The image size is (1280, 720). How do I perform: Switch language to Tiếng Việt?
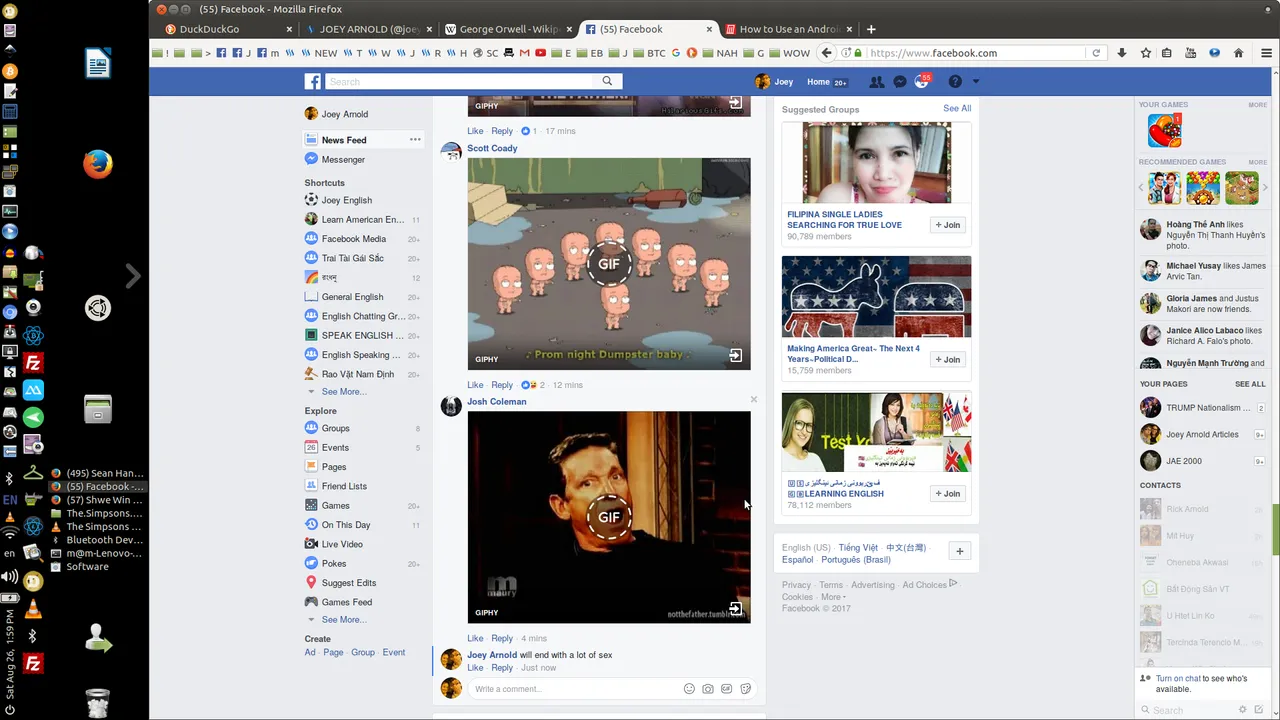tap(858, 548)
